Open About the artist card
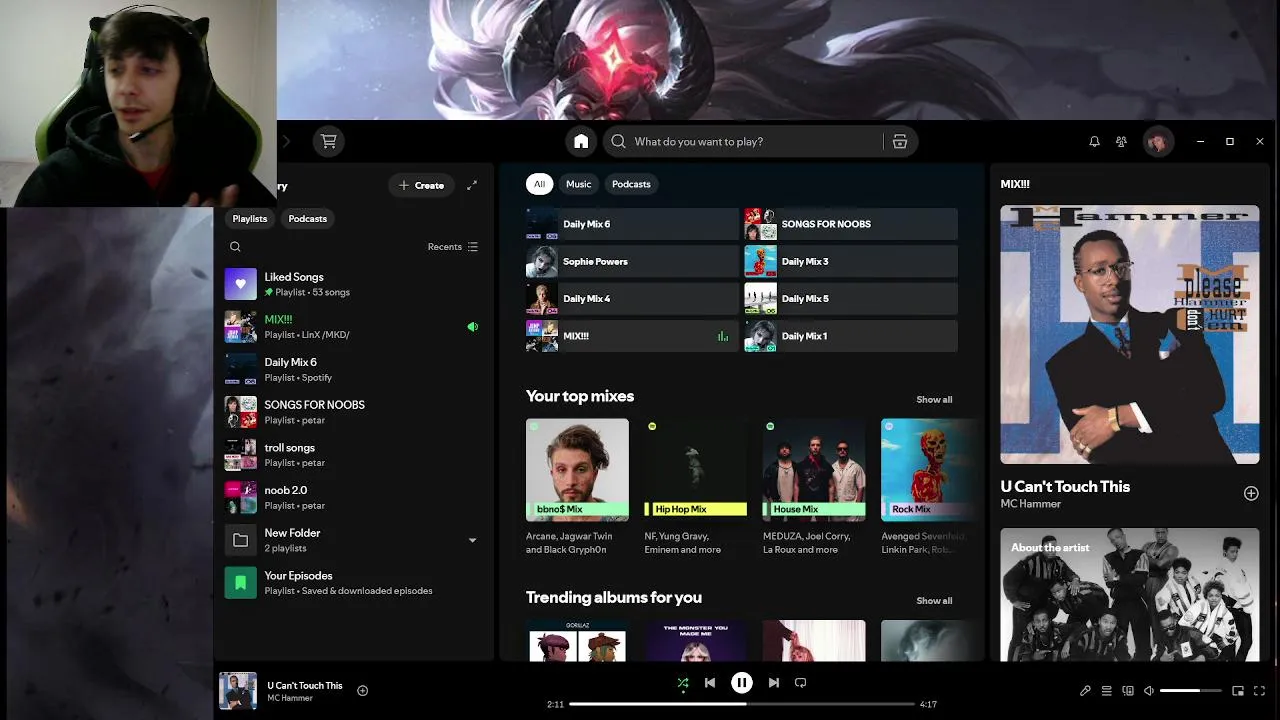 click(x=1130, y=596)
